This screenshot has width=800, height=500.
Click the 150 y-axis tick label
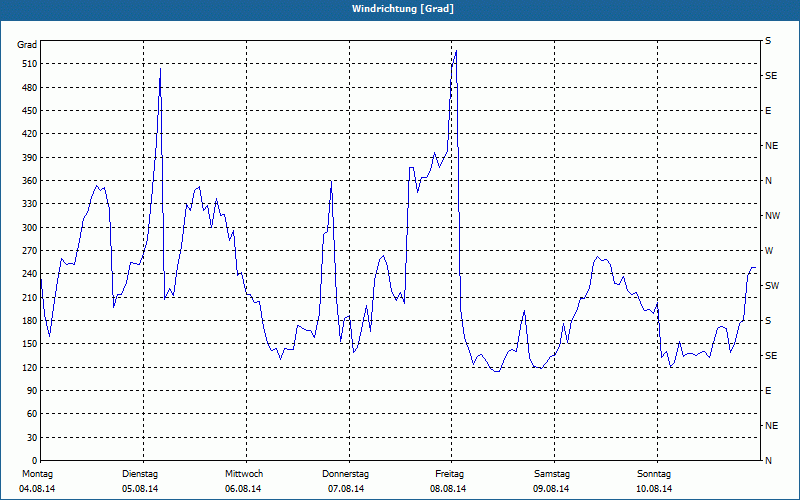point(30,344)
